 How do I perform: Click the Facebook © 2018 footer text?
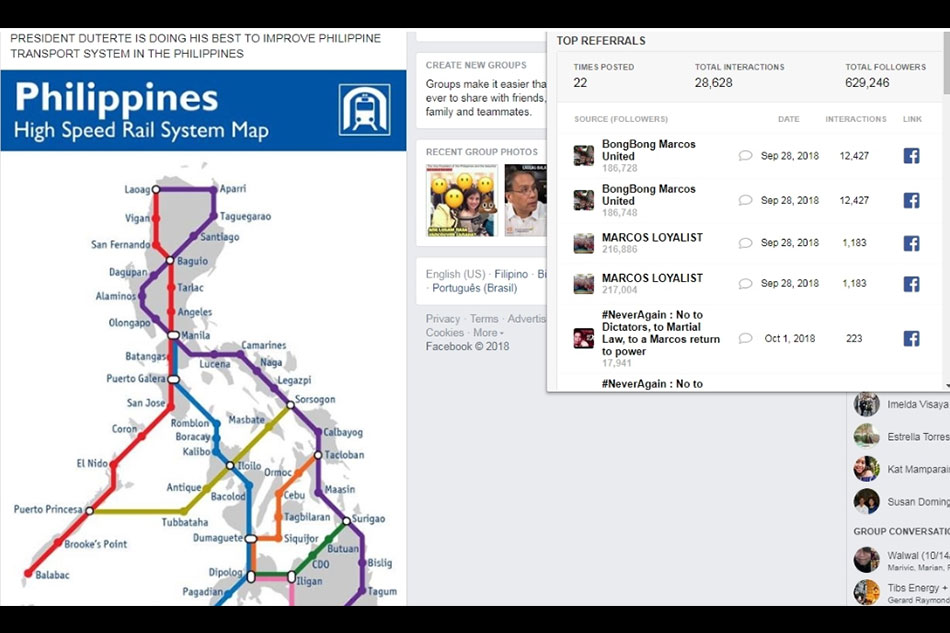click(x=467, y=346)
